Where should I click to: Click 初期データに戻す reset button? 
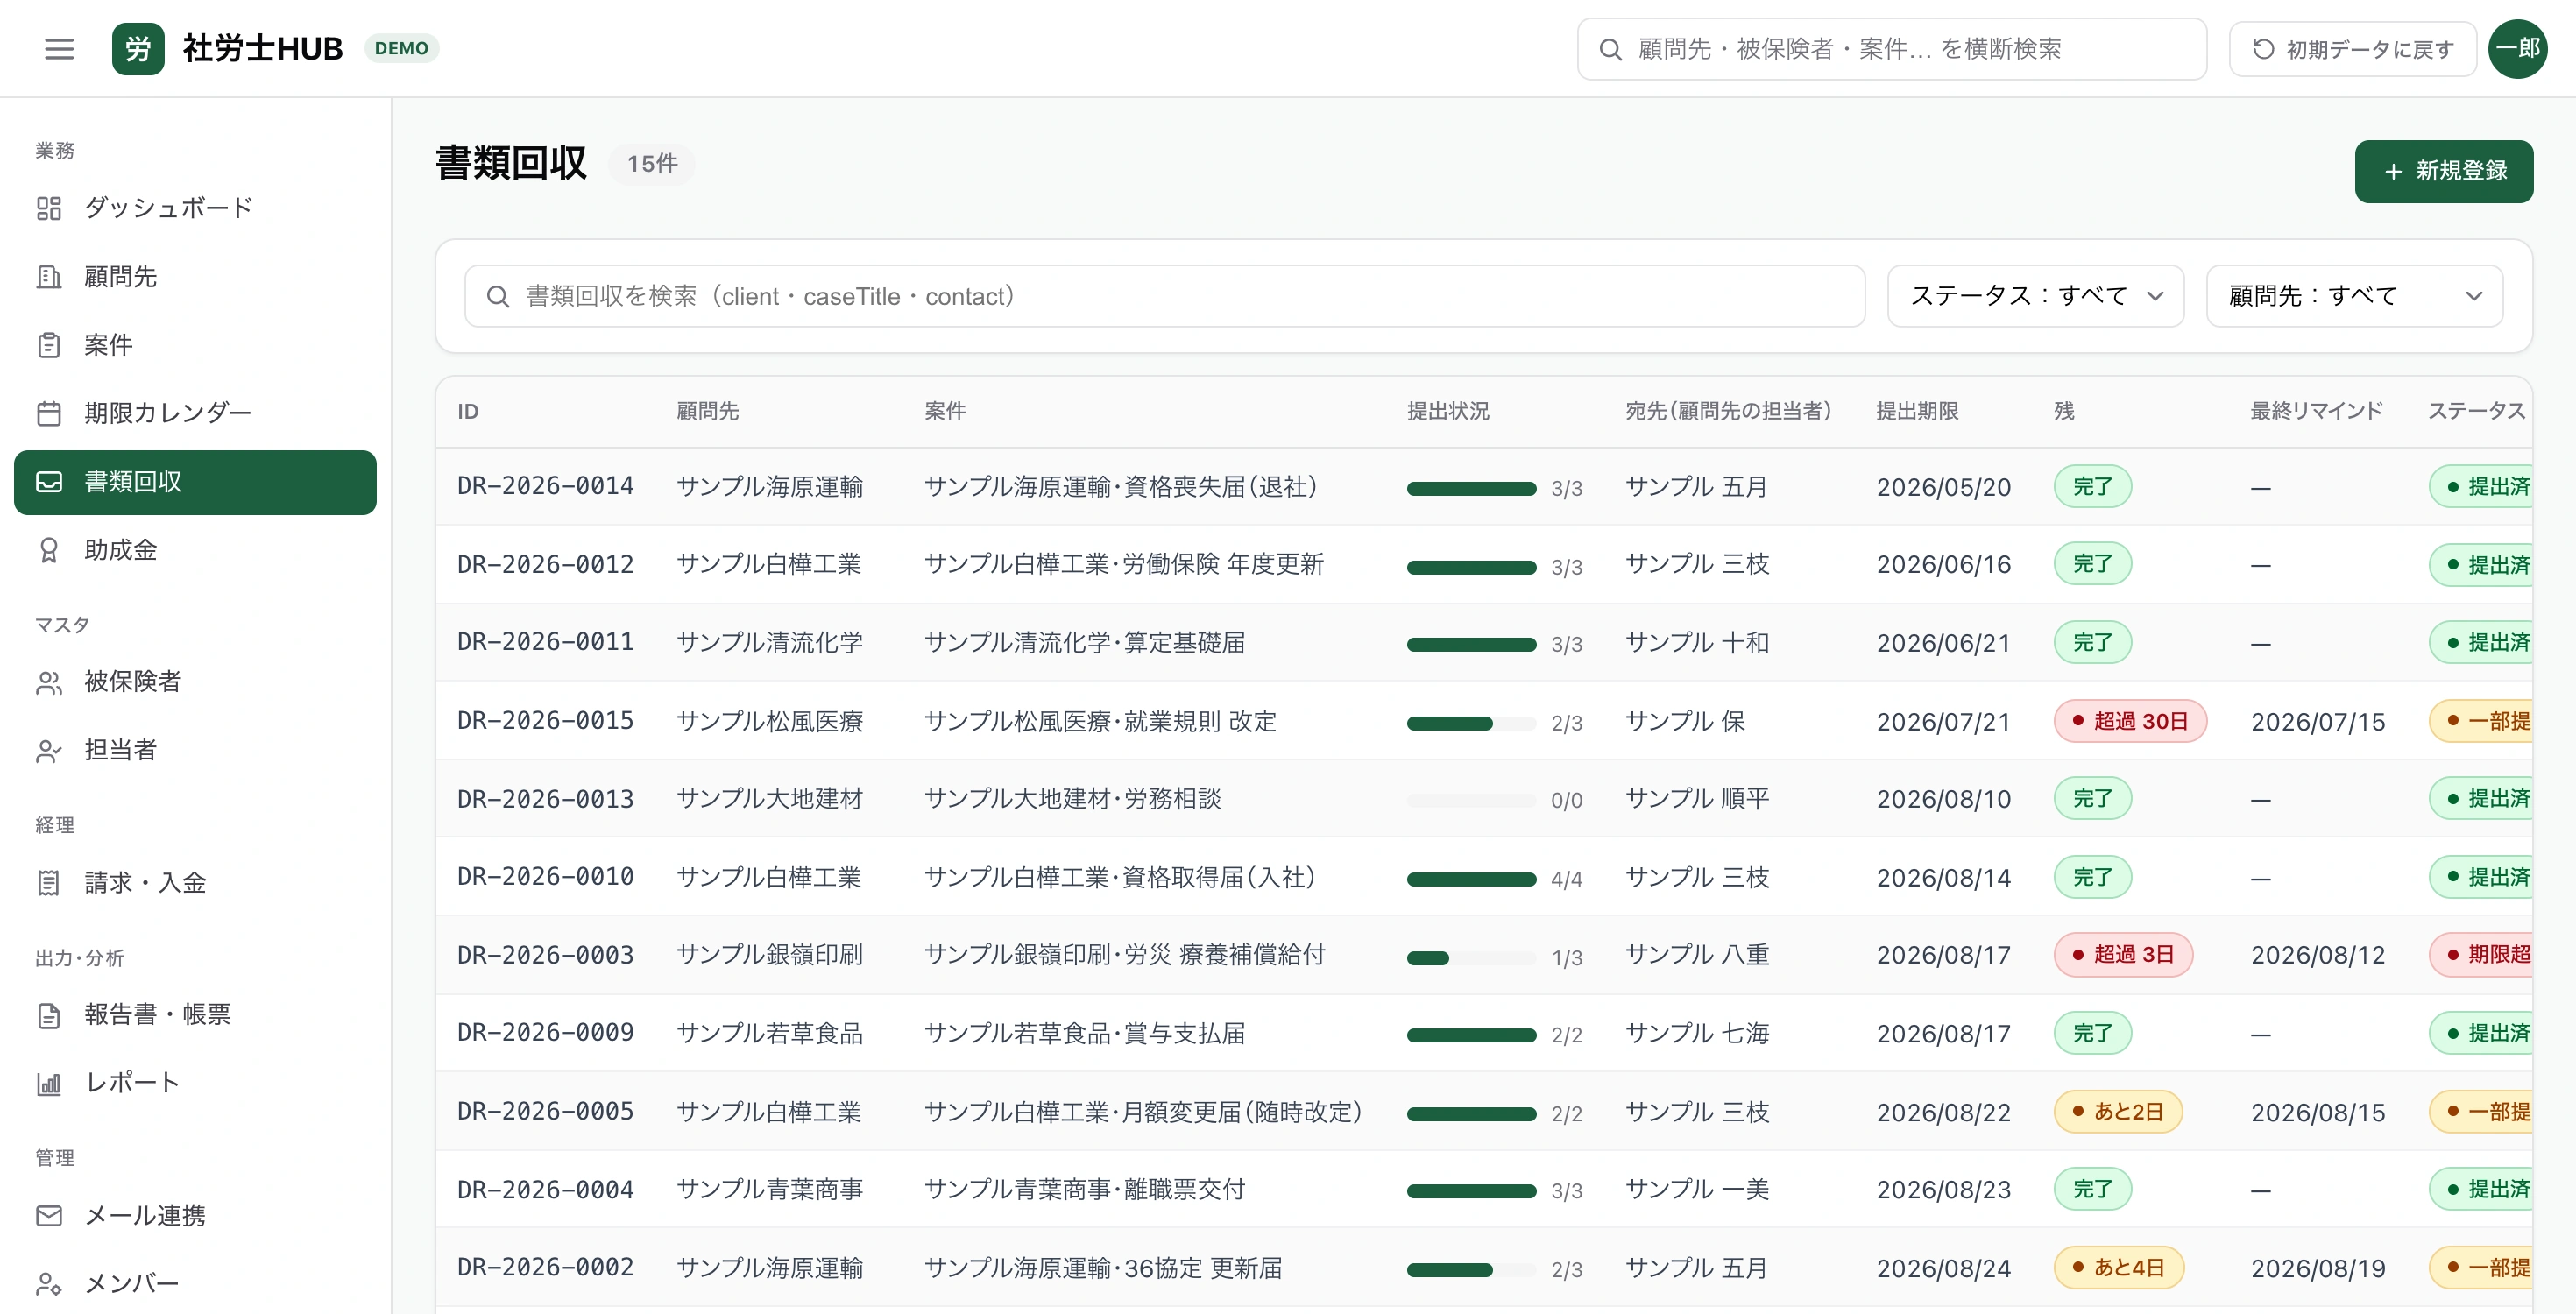click(x=2352, y=49)
